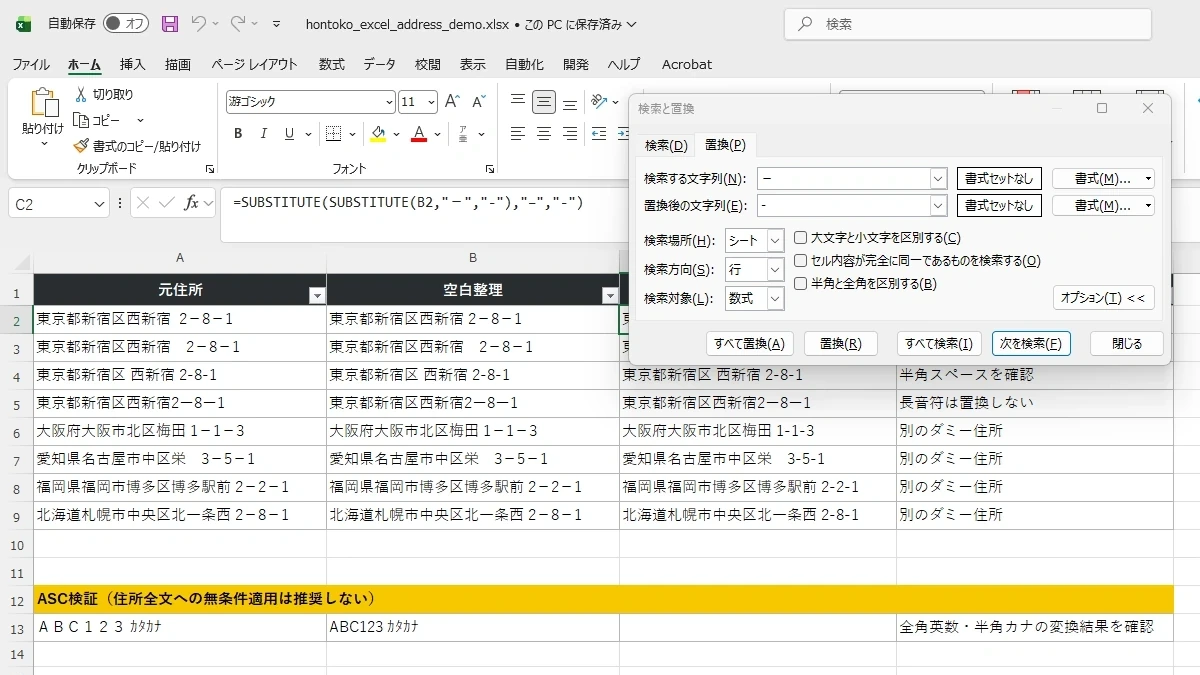The height and width of the screenshot is (675, 1200).
Task: Select cell A4 東京都新宿区 西新宿 2-8-1
Action: coord(180,375)
